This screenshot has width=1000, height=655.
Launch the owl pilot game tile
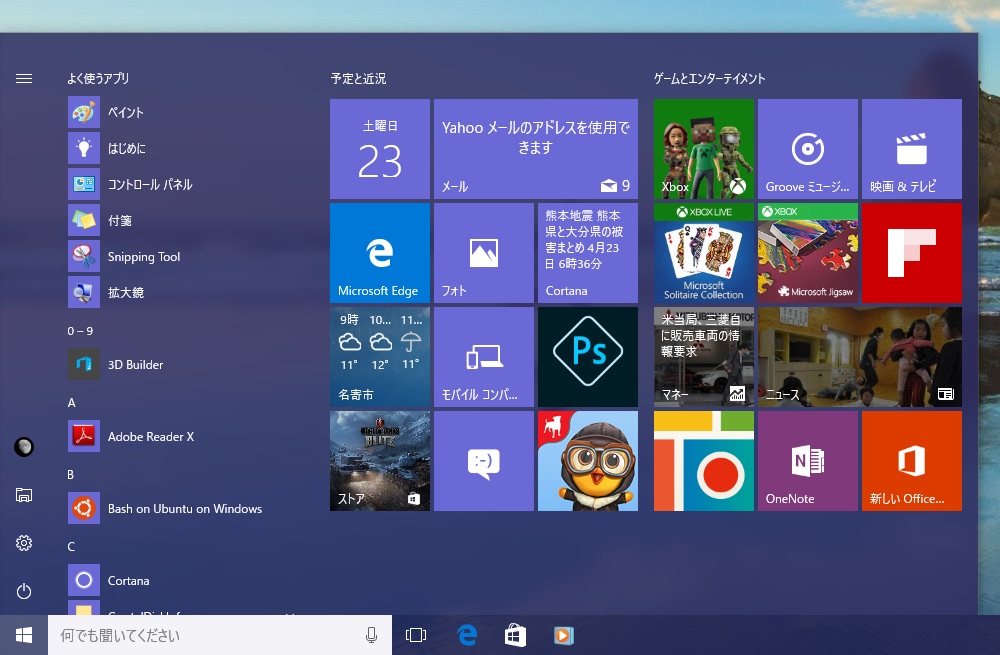pos(588,460)
